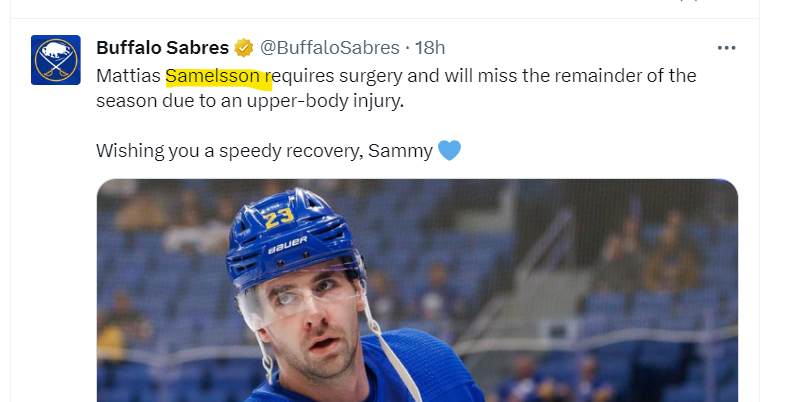Viewport: 787px width, 402px height.
Task: Click the 18h timestamp
Action: point(430,48)
